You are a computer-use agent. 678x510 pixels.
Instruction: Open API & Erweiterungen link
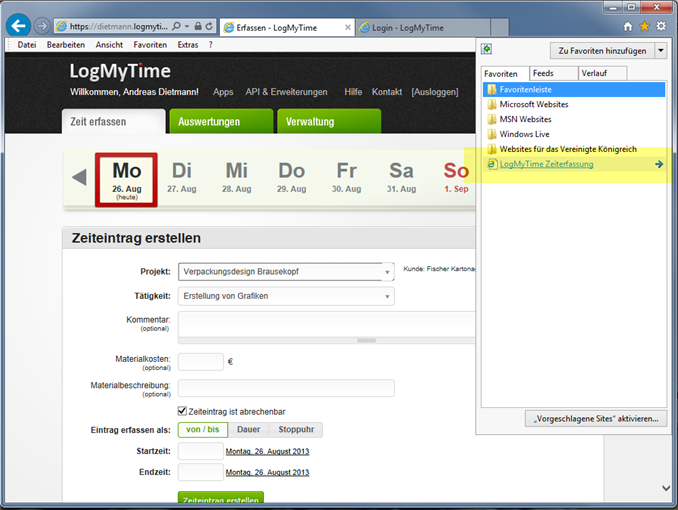pos(286,92)
